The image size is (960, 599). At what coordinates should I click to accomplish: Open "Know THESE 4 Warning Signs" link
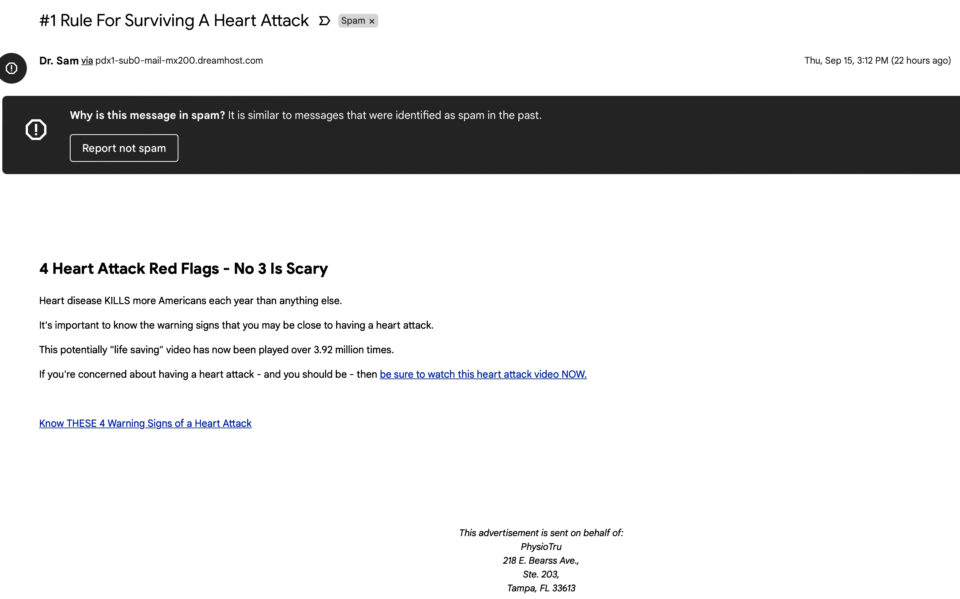145,423
